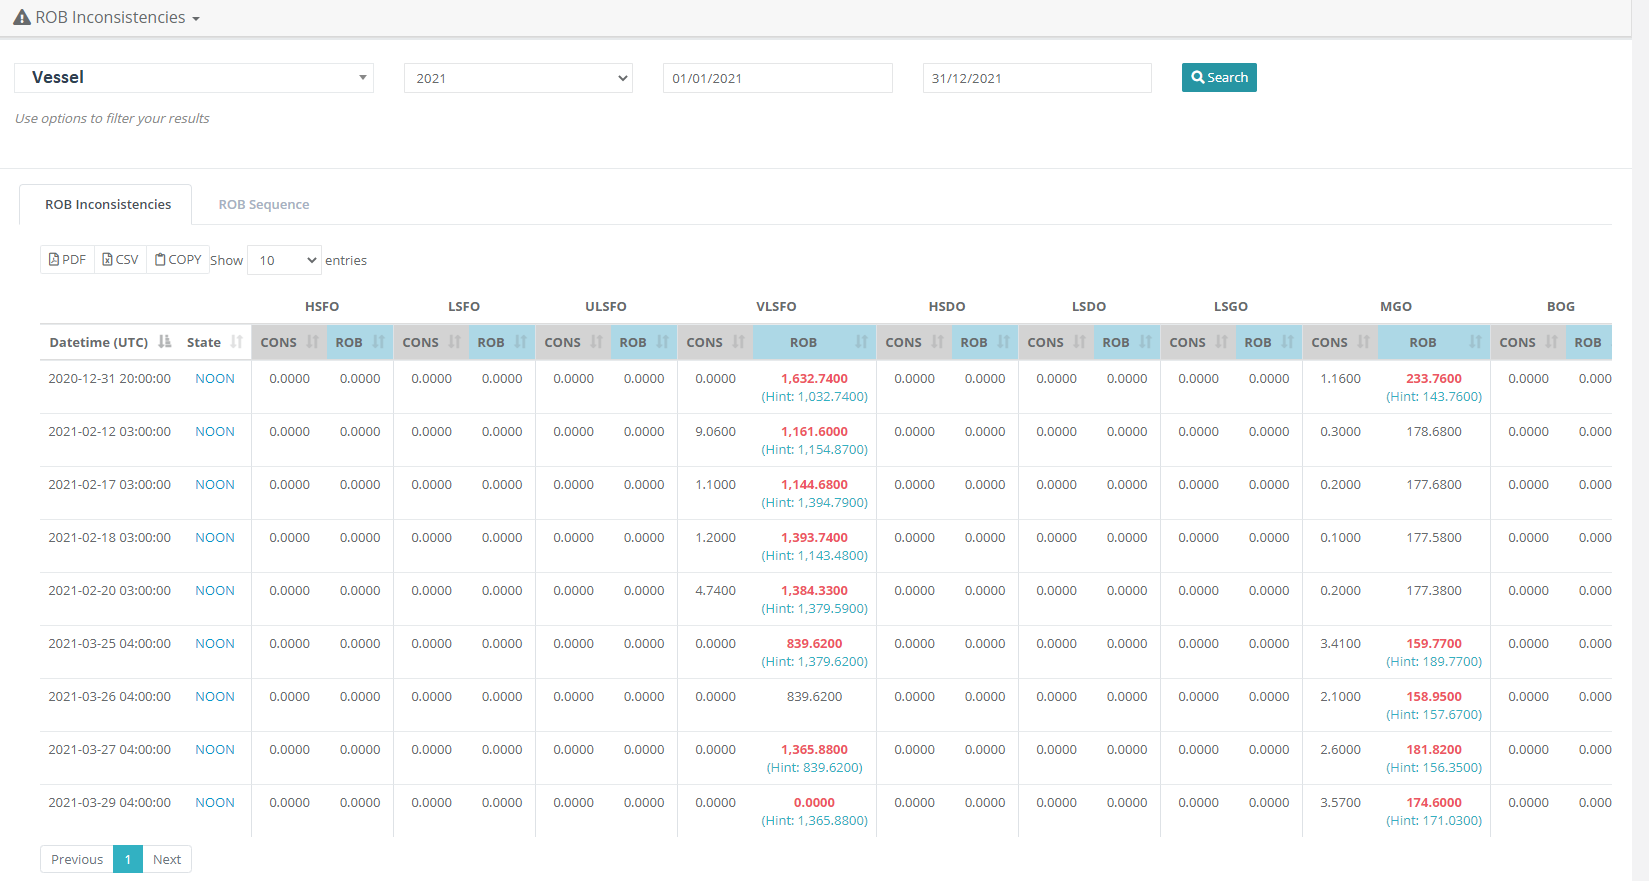Select the MGO ROB value 174.6000
Viewport: 1649px width, 881px height.
(x=1434, y=803)
